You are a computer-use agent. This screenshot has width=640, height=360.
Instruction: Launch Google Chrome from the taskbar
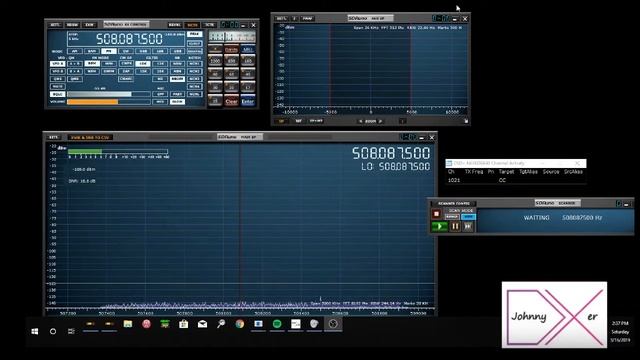[240, 324]
